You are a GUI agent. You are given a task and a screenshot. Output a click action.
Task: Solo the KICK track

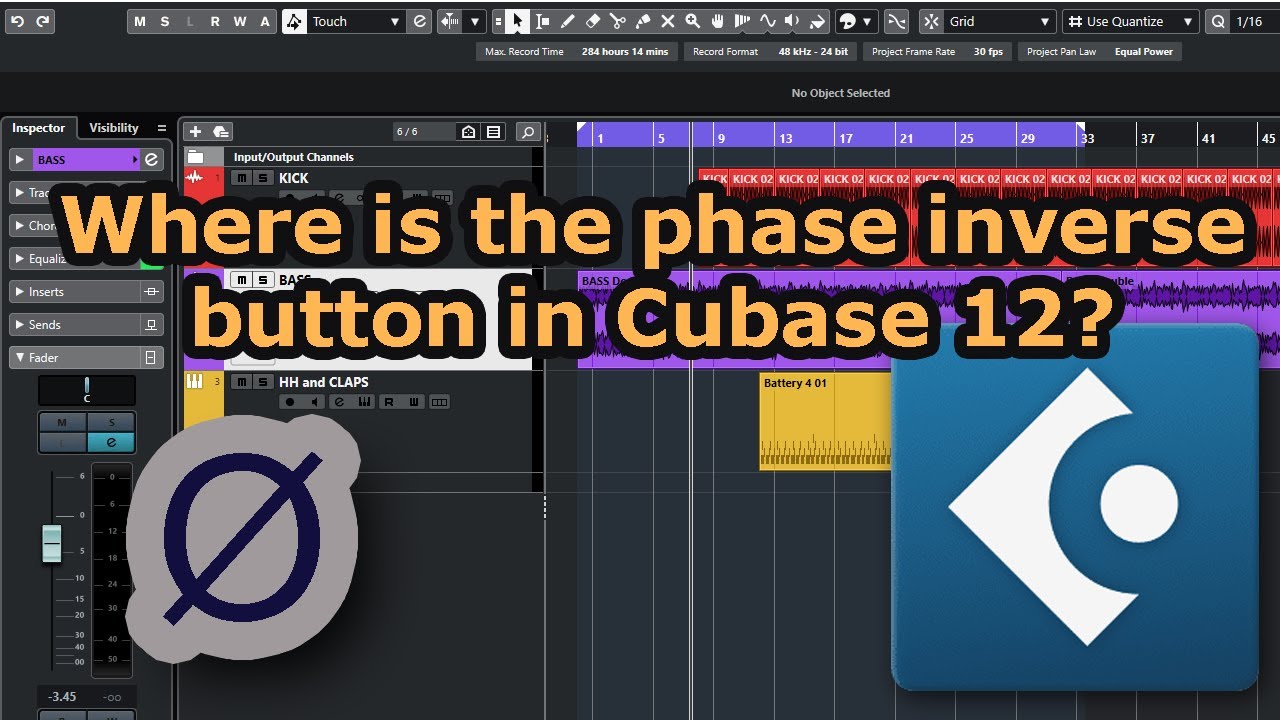coord(262,178)
